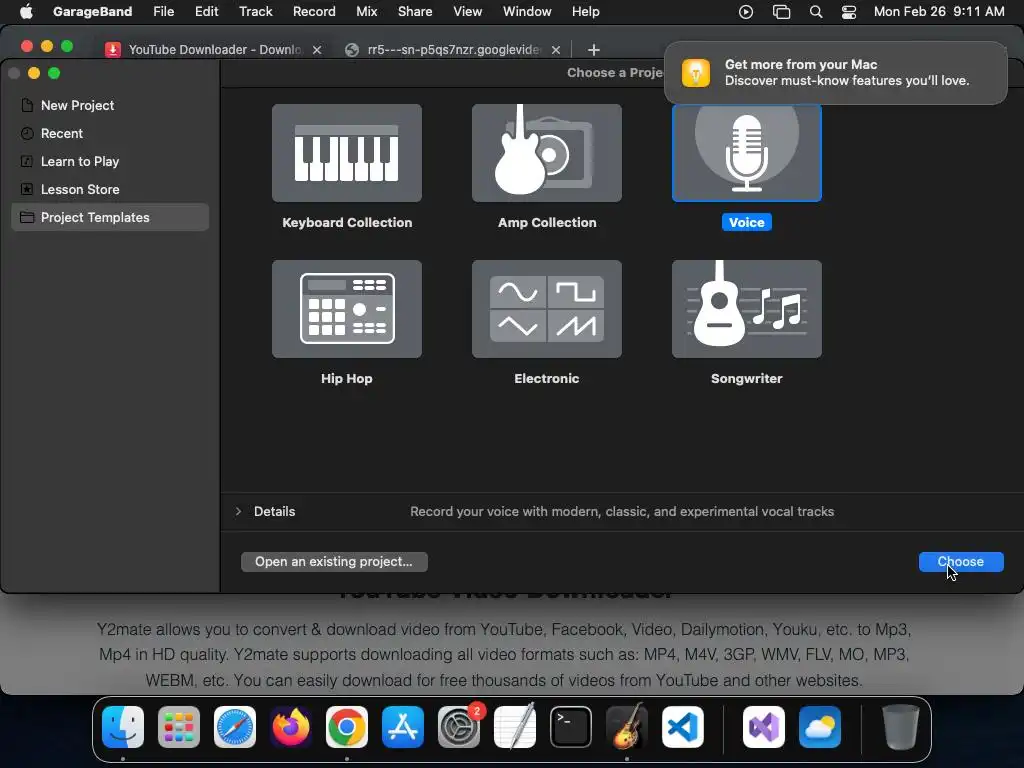Open the Share menu
This screenshot has width=1024, height=768.
[x=415, y=12]
